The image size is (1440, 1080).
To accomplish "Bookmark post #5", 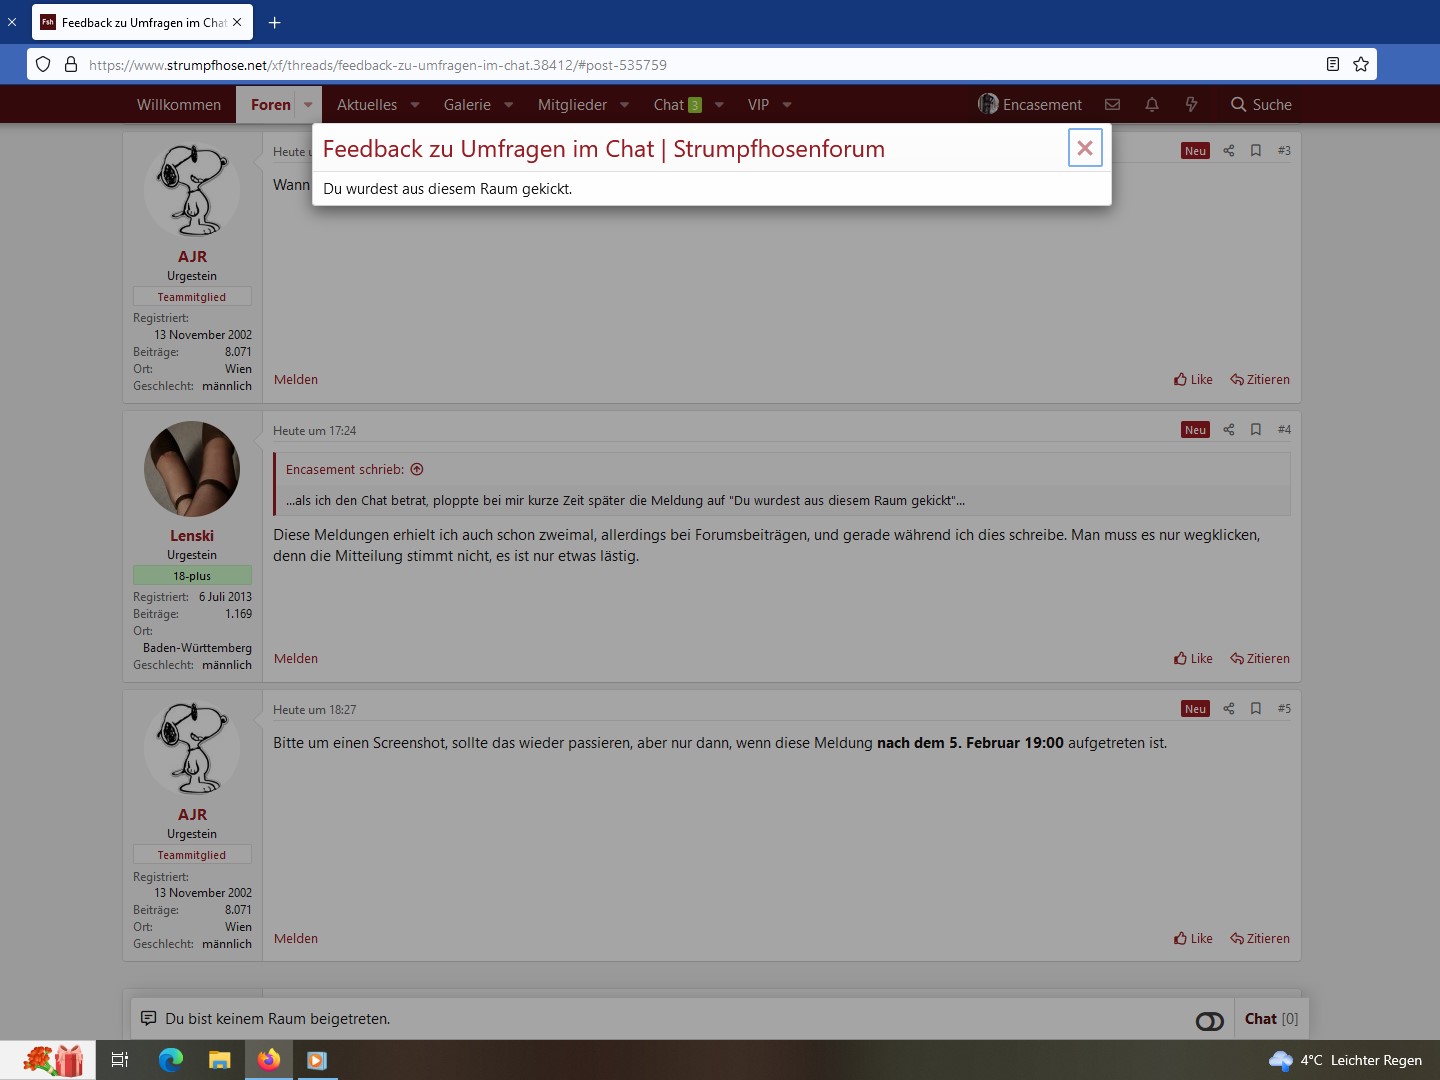I will pyautogui.click(x=1256, y=709).
